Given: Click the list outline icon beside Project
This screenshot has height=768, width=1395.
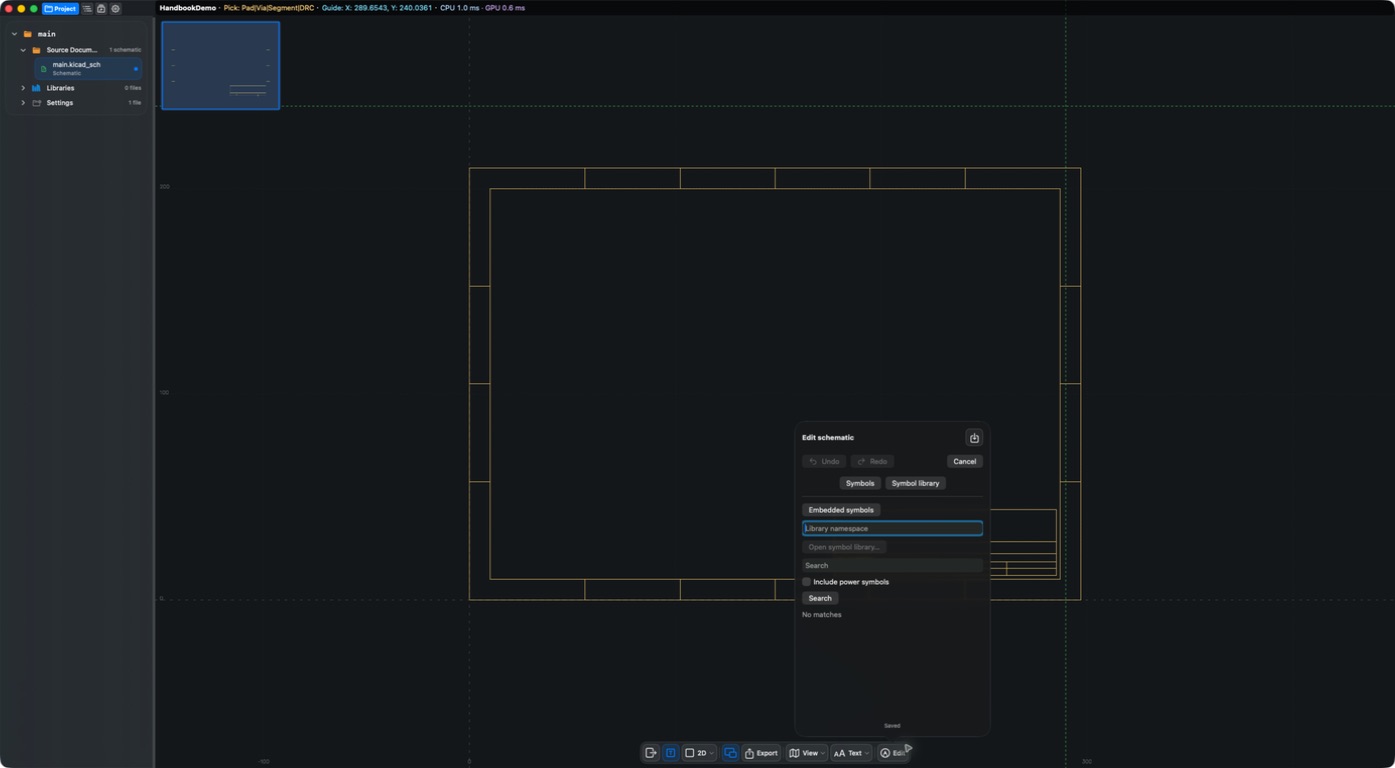Looking at the screenshot, I should tap(87, 9).
